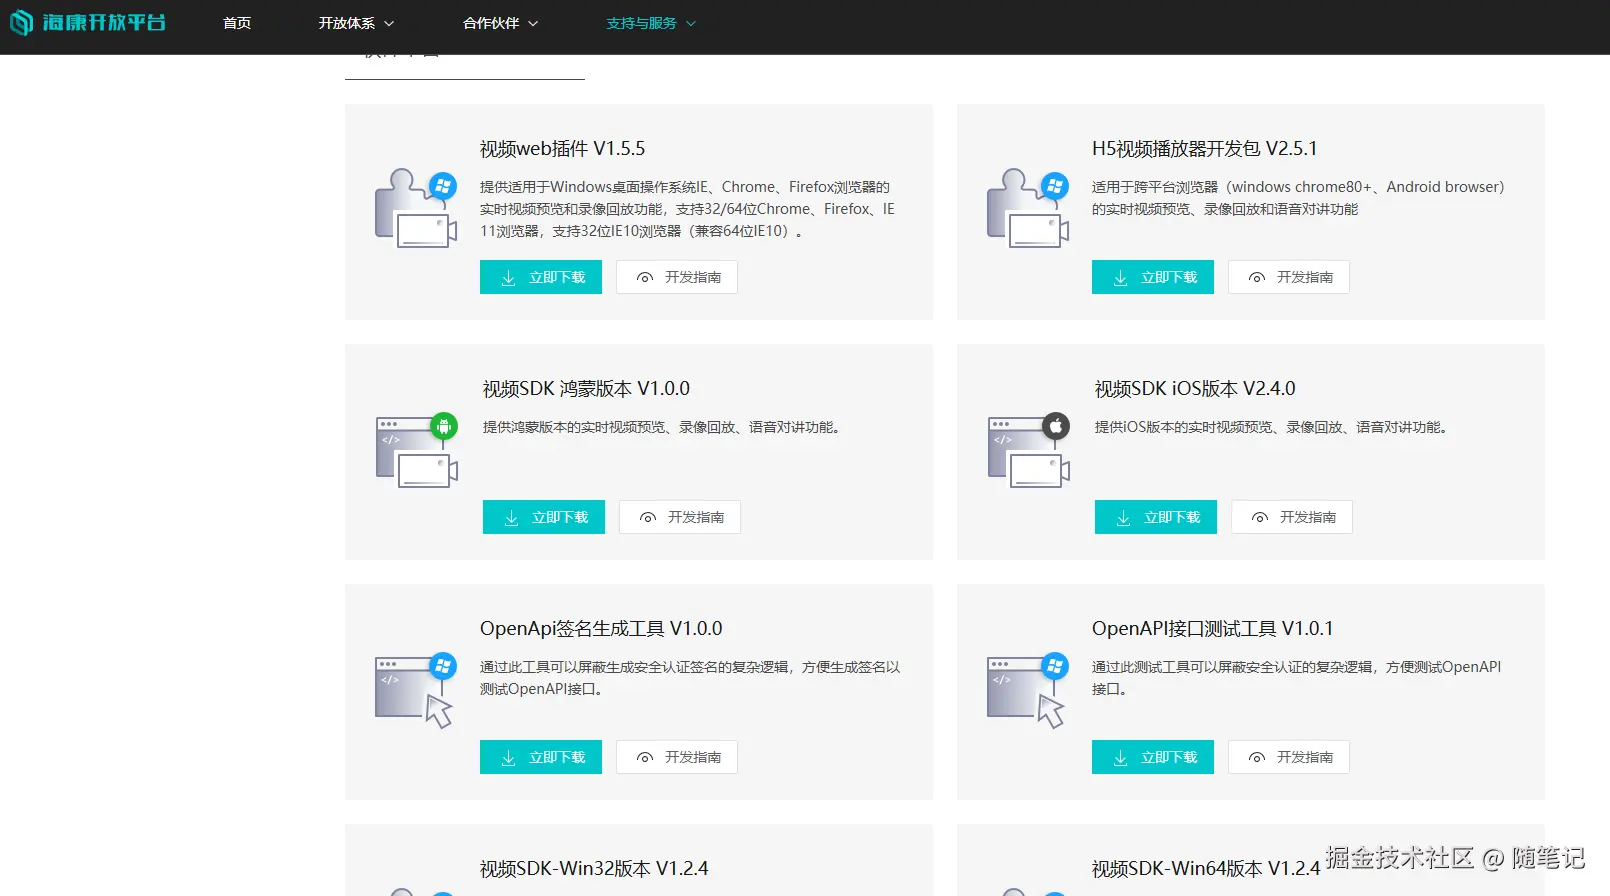Select the H5视频播放器开发包 V2.5.1 title

point(1204,149)
